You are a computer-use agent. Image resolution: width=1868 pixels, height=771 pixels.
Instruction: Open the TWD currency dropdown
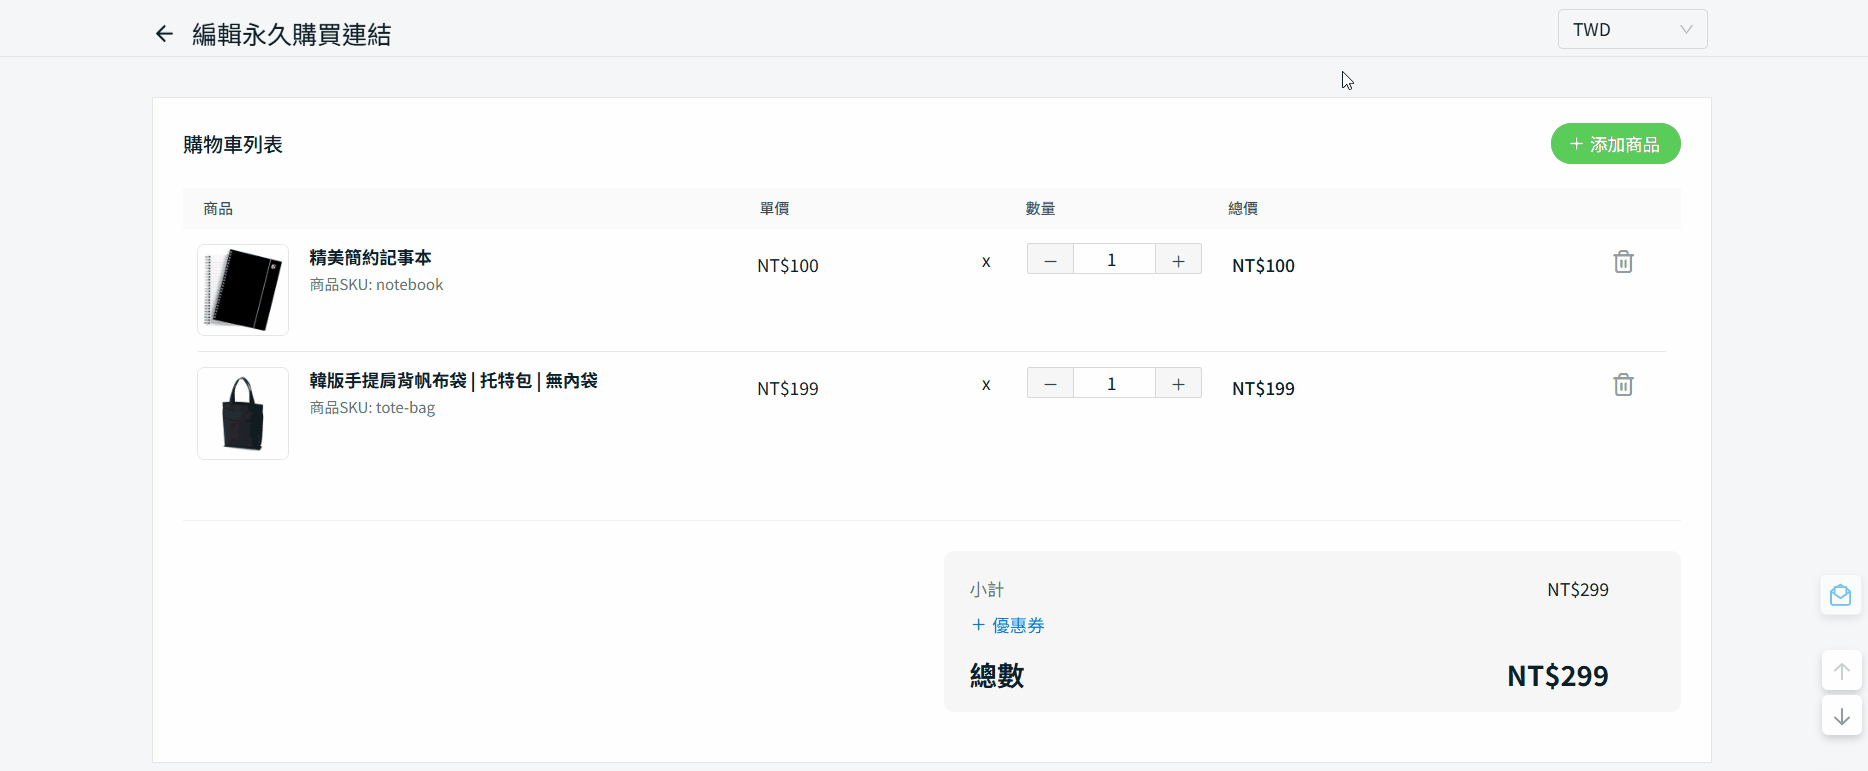coord(1632,30)
